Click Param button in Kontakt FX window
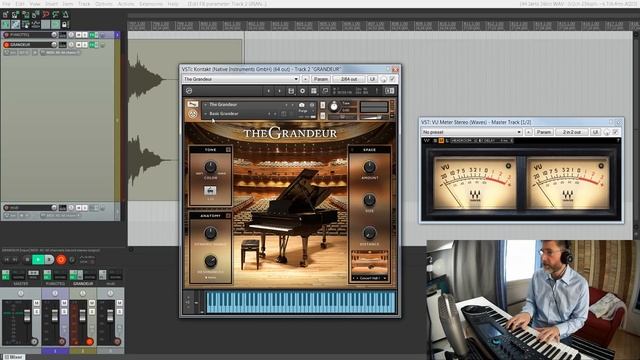Image resolution: width=640 pixels, height=360 pixels. click(320, 79)
